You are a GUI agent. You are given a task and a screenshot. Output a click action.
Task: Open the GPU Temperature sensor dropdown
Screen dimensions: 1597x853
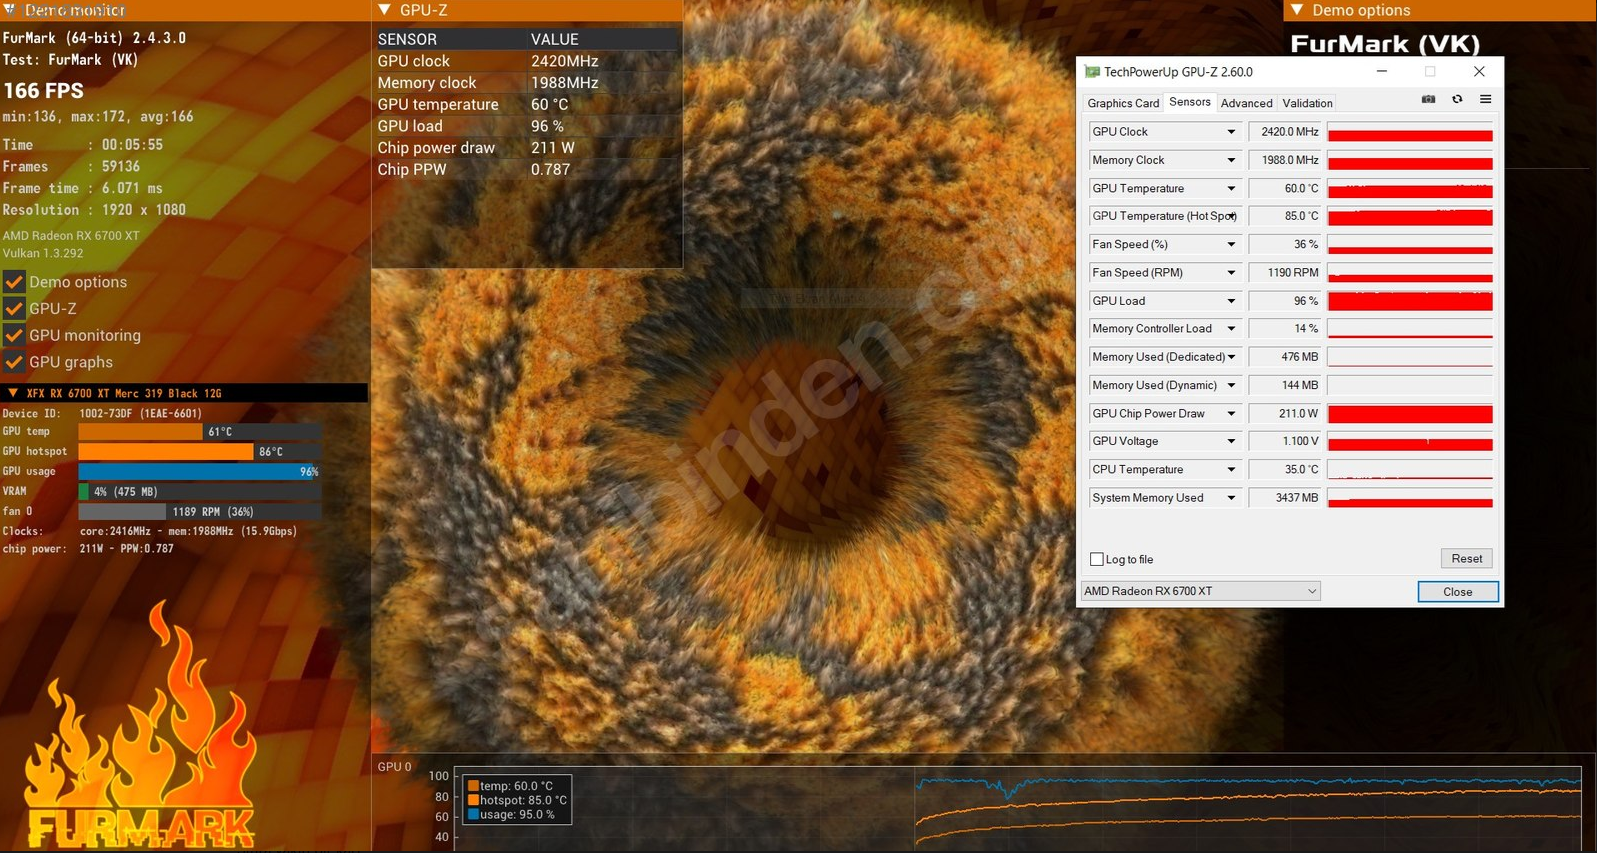[x=1231, y=188]
